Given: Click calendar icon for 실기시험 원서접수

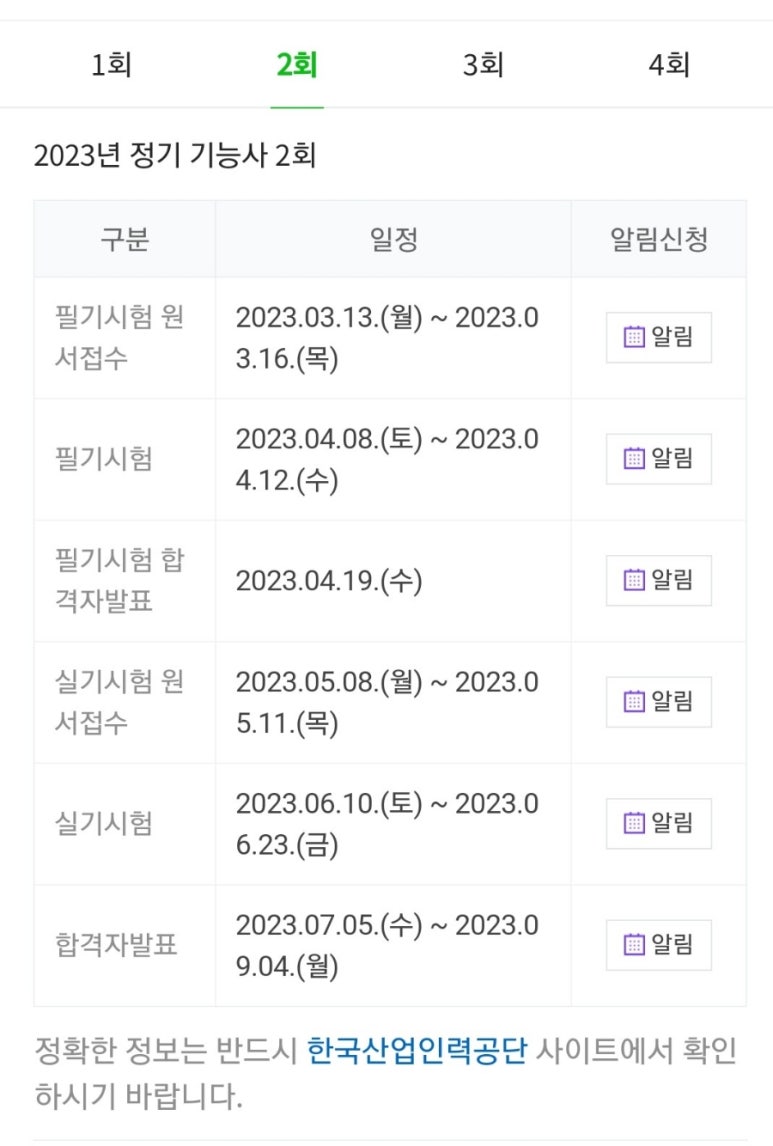Looking at the screenshot, I should click(633, 702).
